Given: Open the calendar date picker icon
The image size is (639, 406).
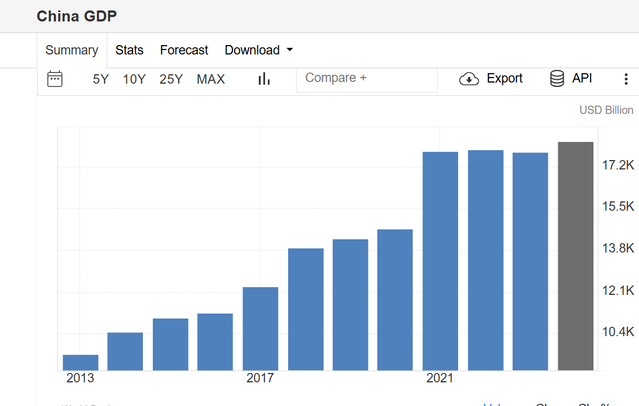Looking at the screenshot, I should pos(55,79).
